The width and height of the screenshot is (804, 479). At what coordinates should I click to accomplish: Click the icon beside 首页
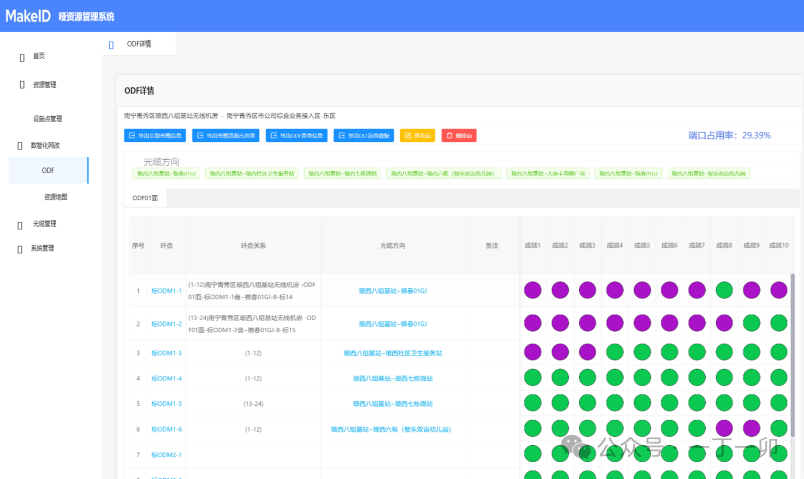(x=22, y=57)
